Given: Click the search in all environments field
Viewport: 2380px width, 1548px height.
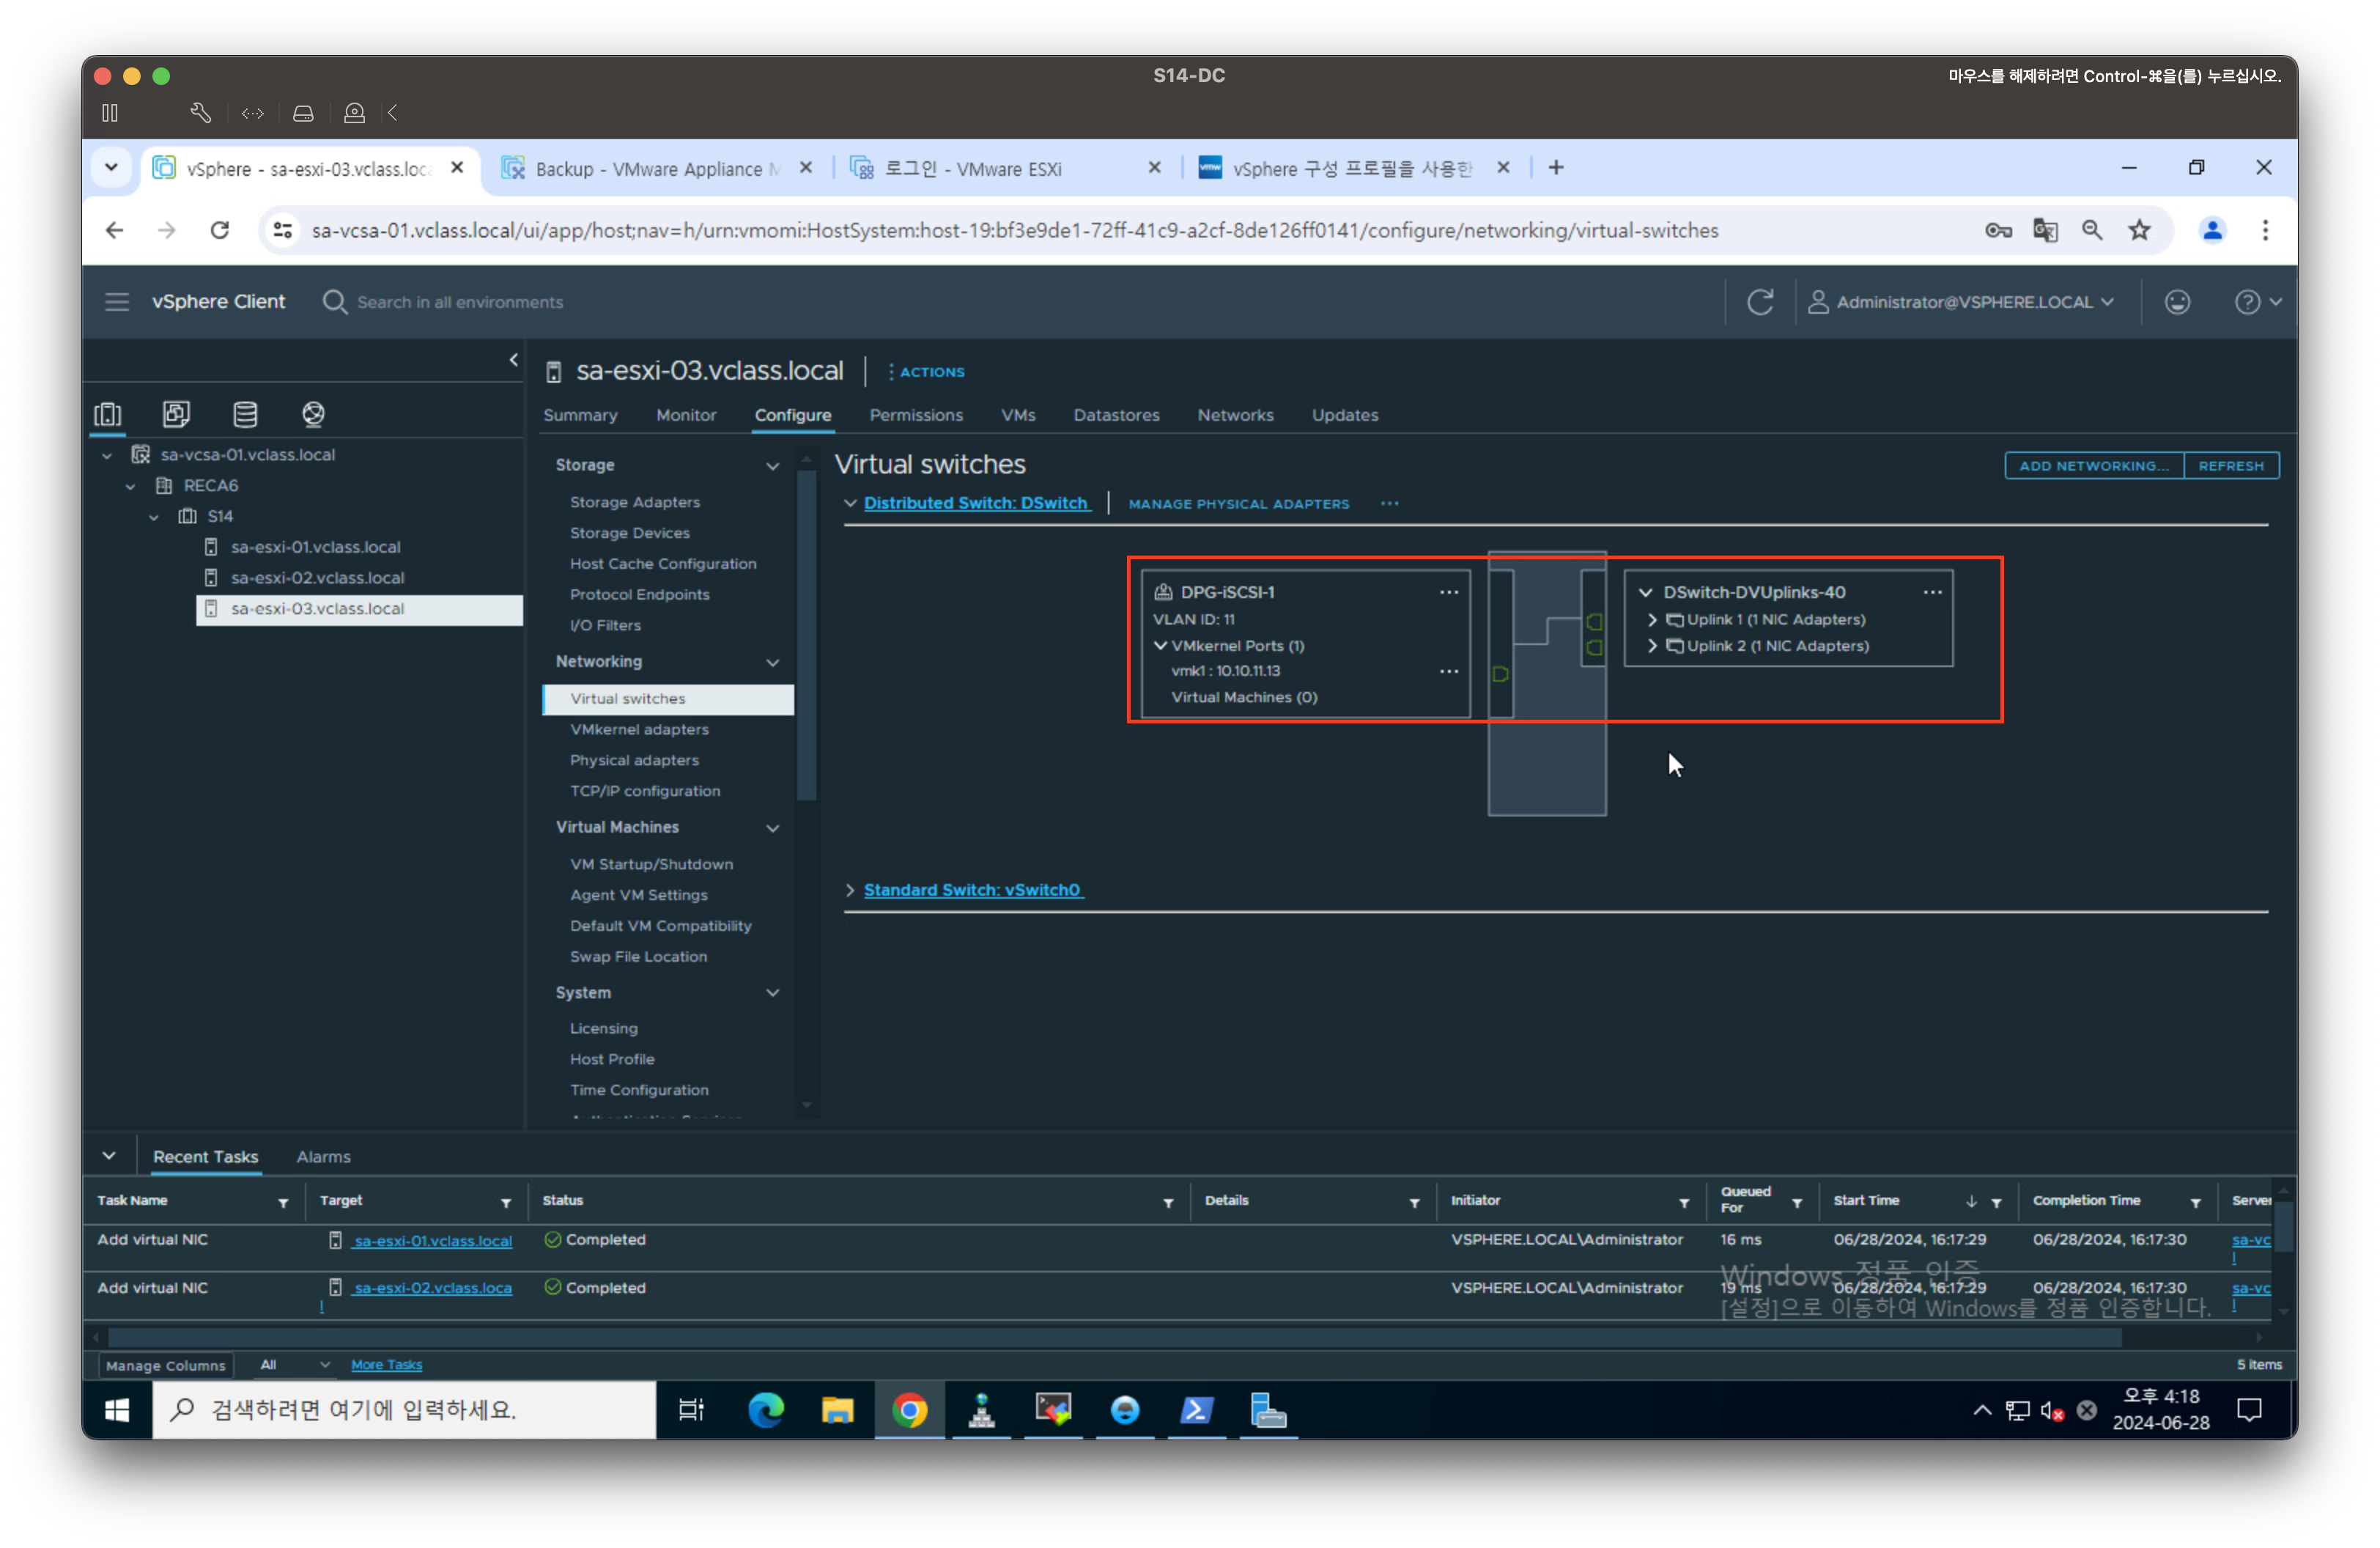Looking at the screenshot, I should (x=460, y=302).
